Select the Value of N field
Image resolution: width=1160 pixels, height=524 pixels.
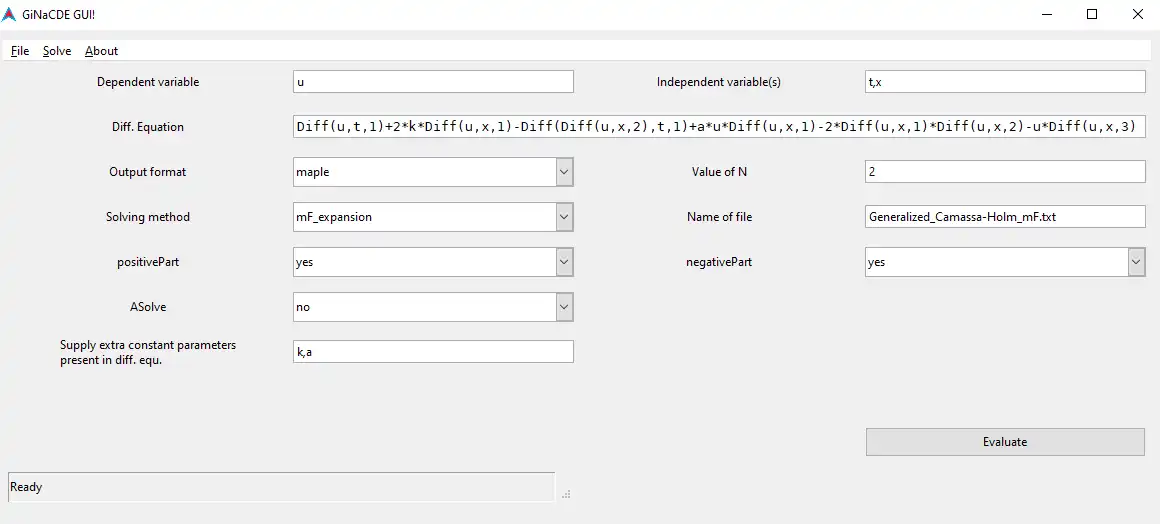[1004, 172]
